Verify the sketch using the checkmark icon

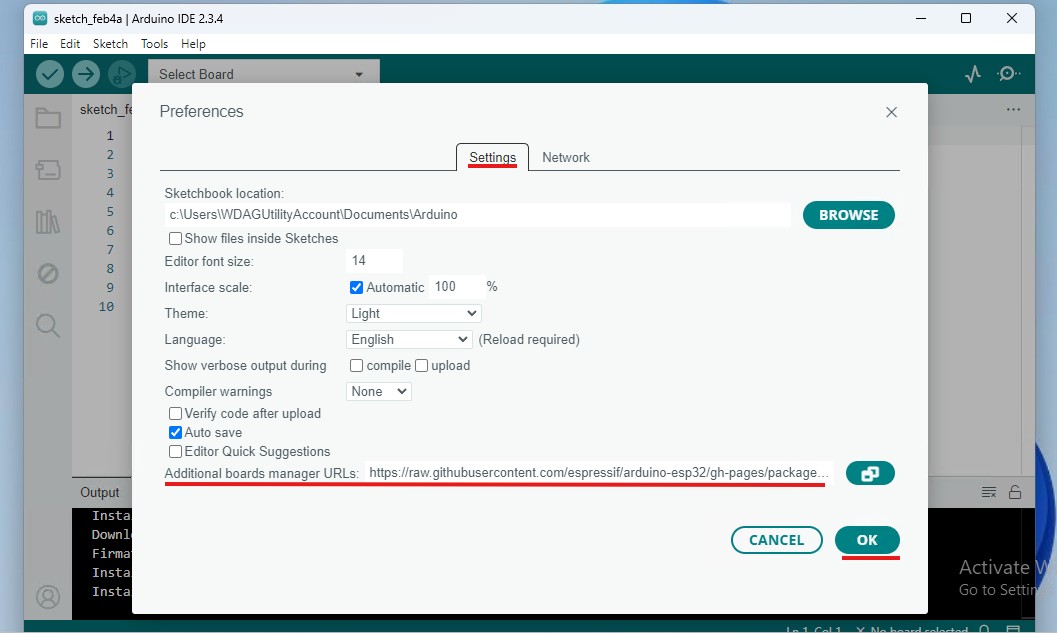[x=49, y=73]
